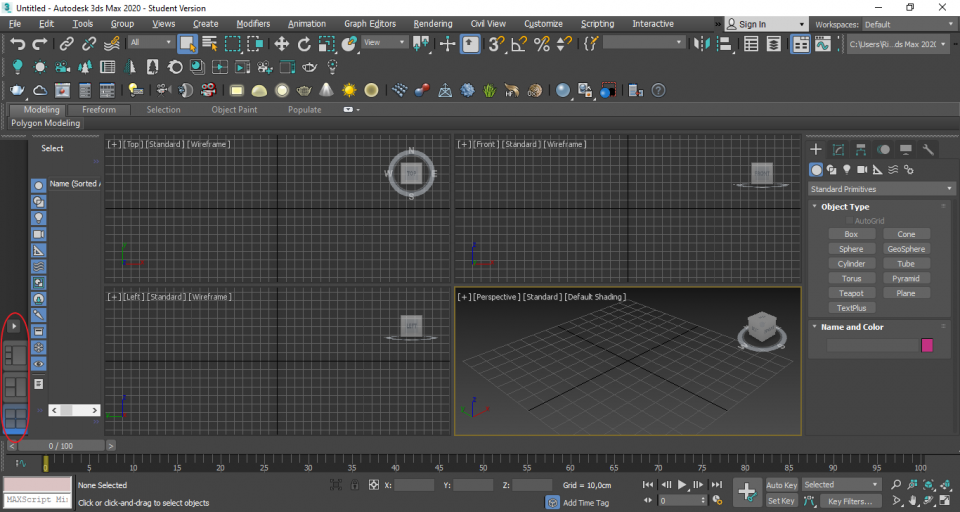
Task: Click the Top viewport ViewCube compass
Action: click(x=411, y=173)
